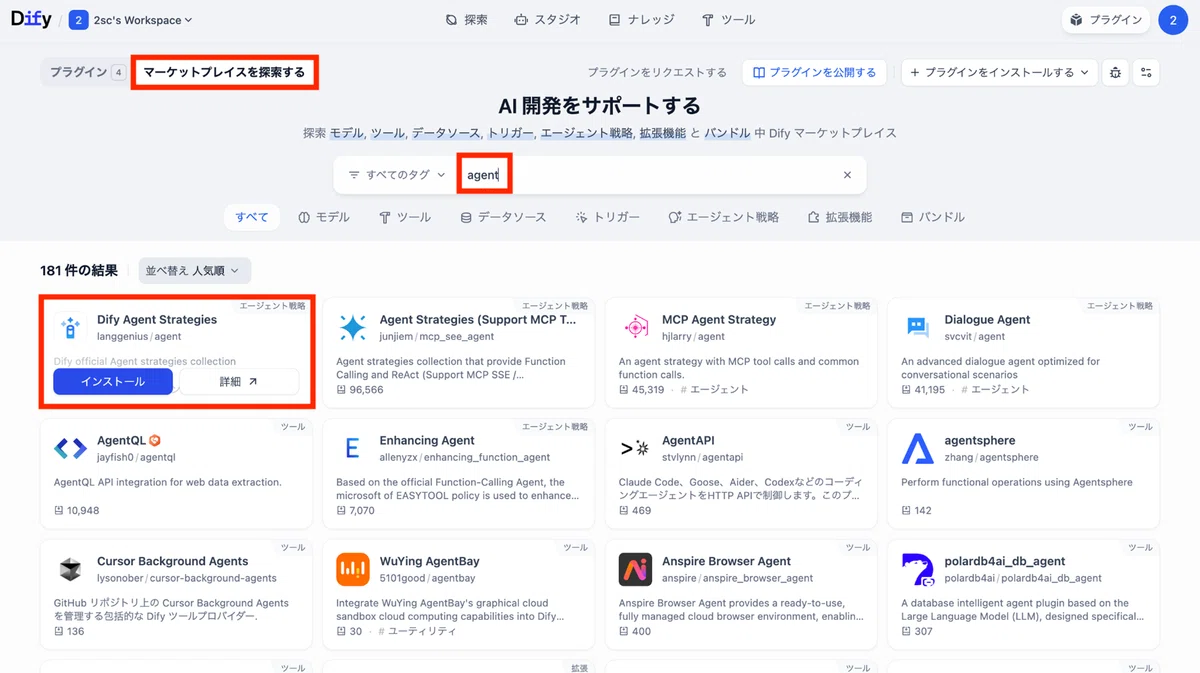Viewport: 1200px width, 673px height.
Task: Open the ナレッジ menu
Action: [x=641, y=20]
